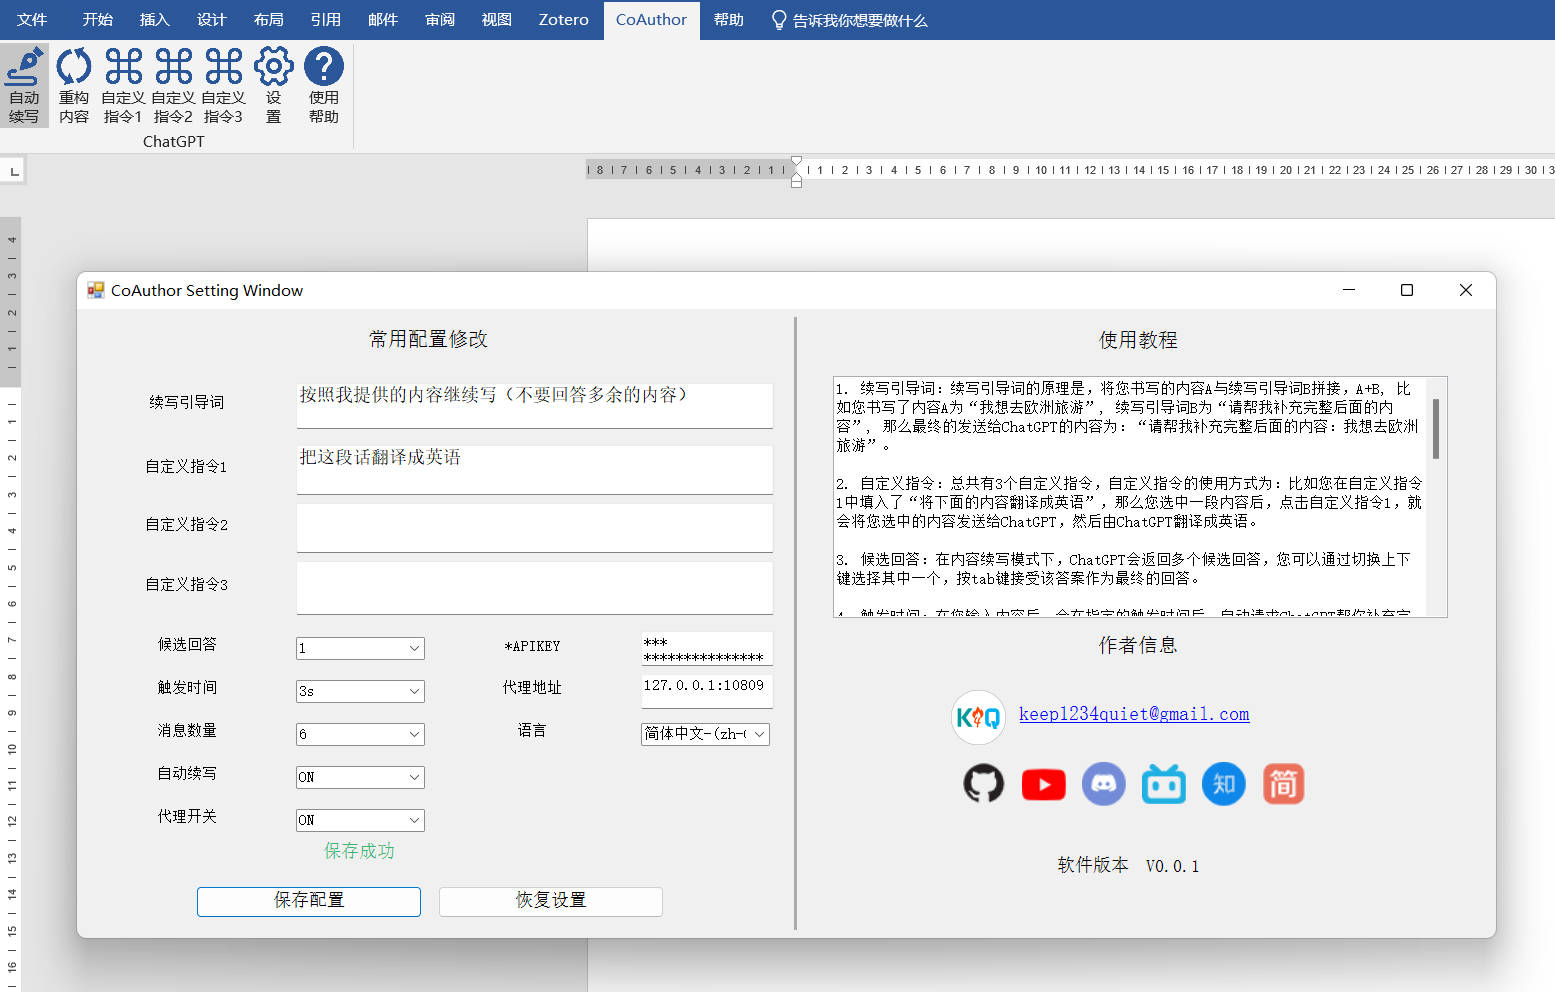
Task: Click the 保存配置 button
Action: (309, 901)
